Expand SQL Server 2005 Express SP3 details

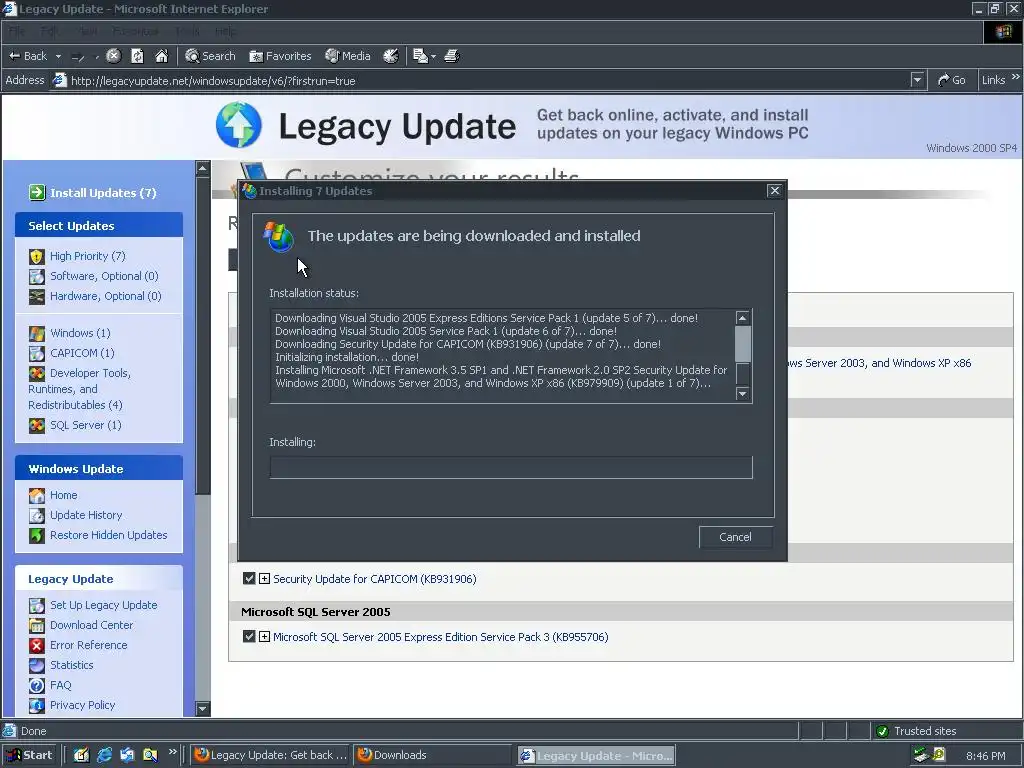264,636
